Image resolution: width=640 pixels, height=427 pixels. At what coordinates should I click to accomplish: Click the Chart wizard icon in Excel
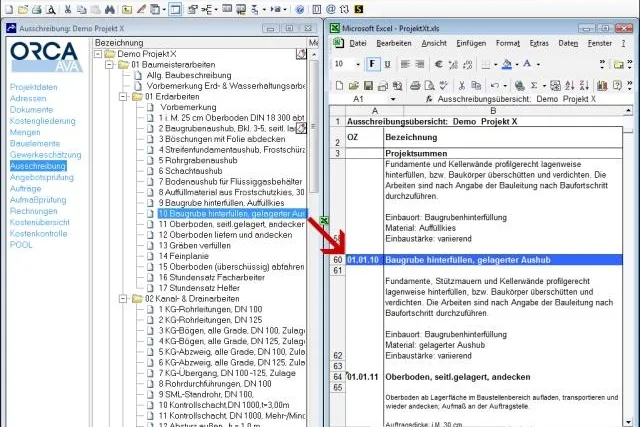[602, 85]
